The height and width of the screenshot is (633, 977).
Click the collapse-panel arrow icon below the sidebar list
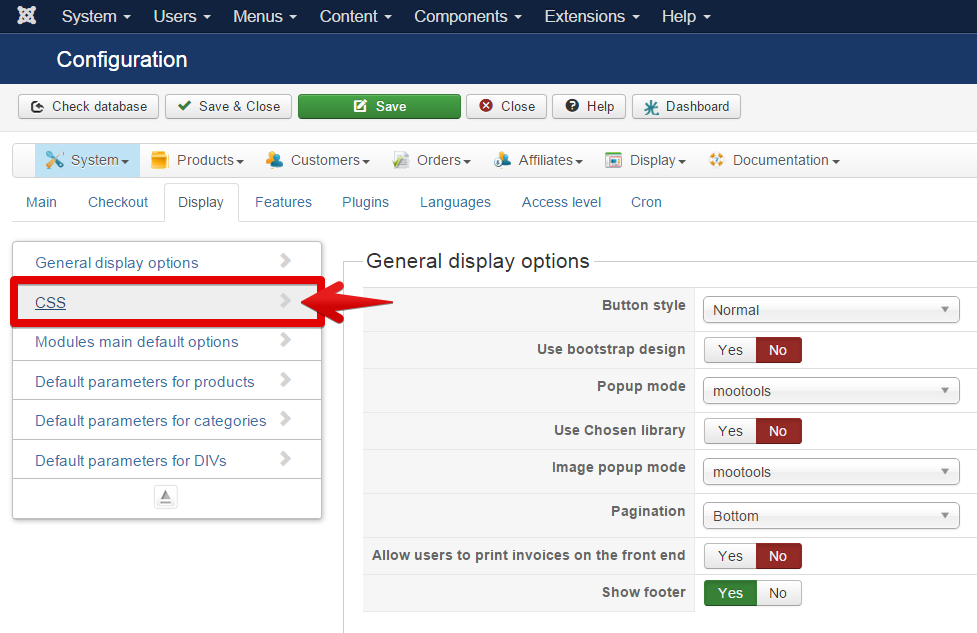tap(166, 497)
